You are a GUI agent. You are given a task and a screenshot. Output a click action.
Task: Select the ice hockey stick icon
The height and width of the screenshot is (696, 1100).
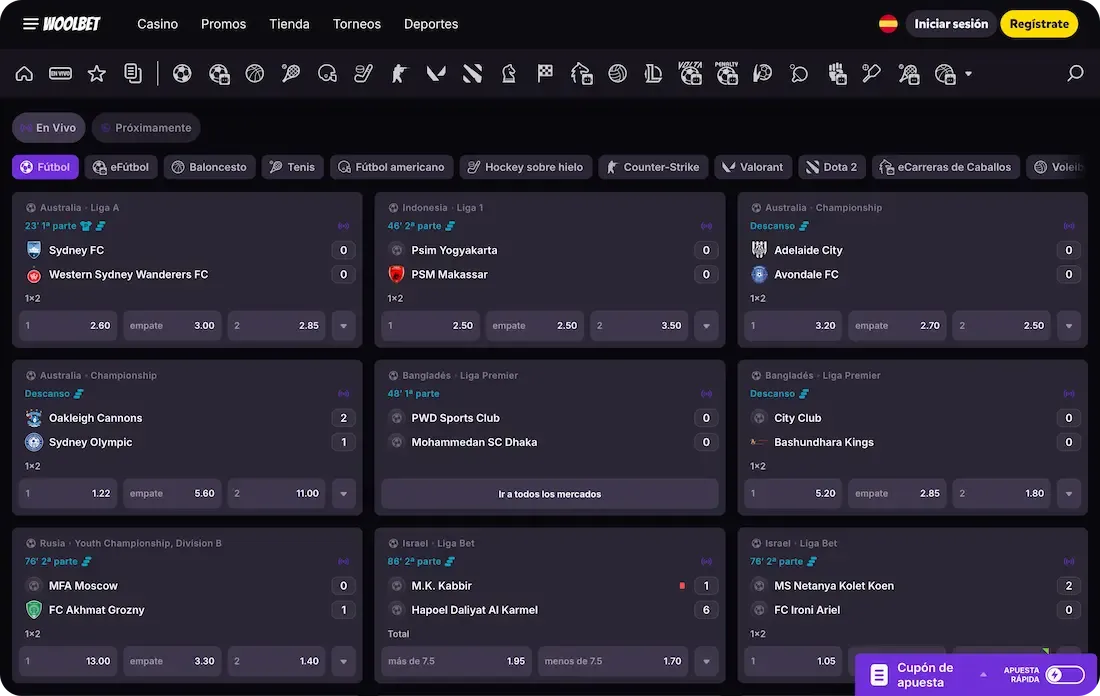pos(363,73)
